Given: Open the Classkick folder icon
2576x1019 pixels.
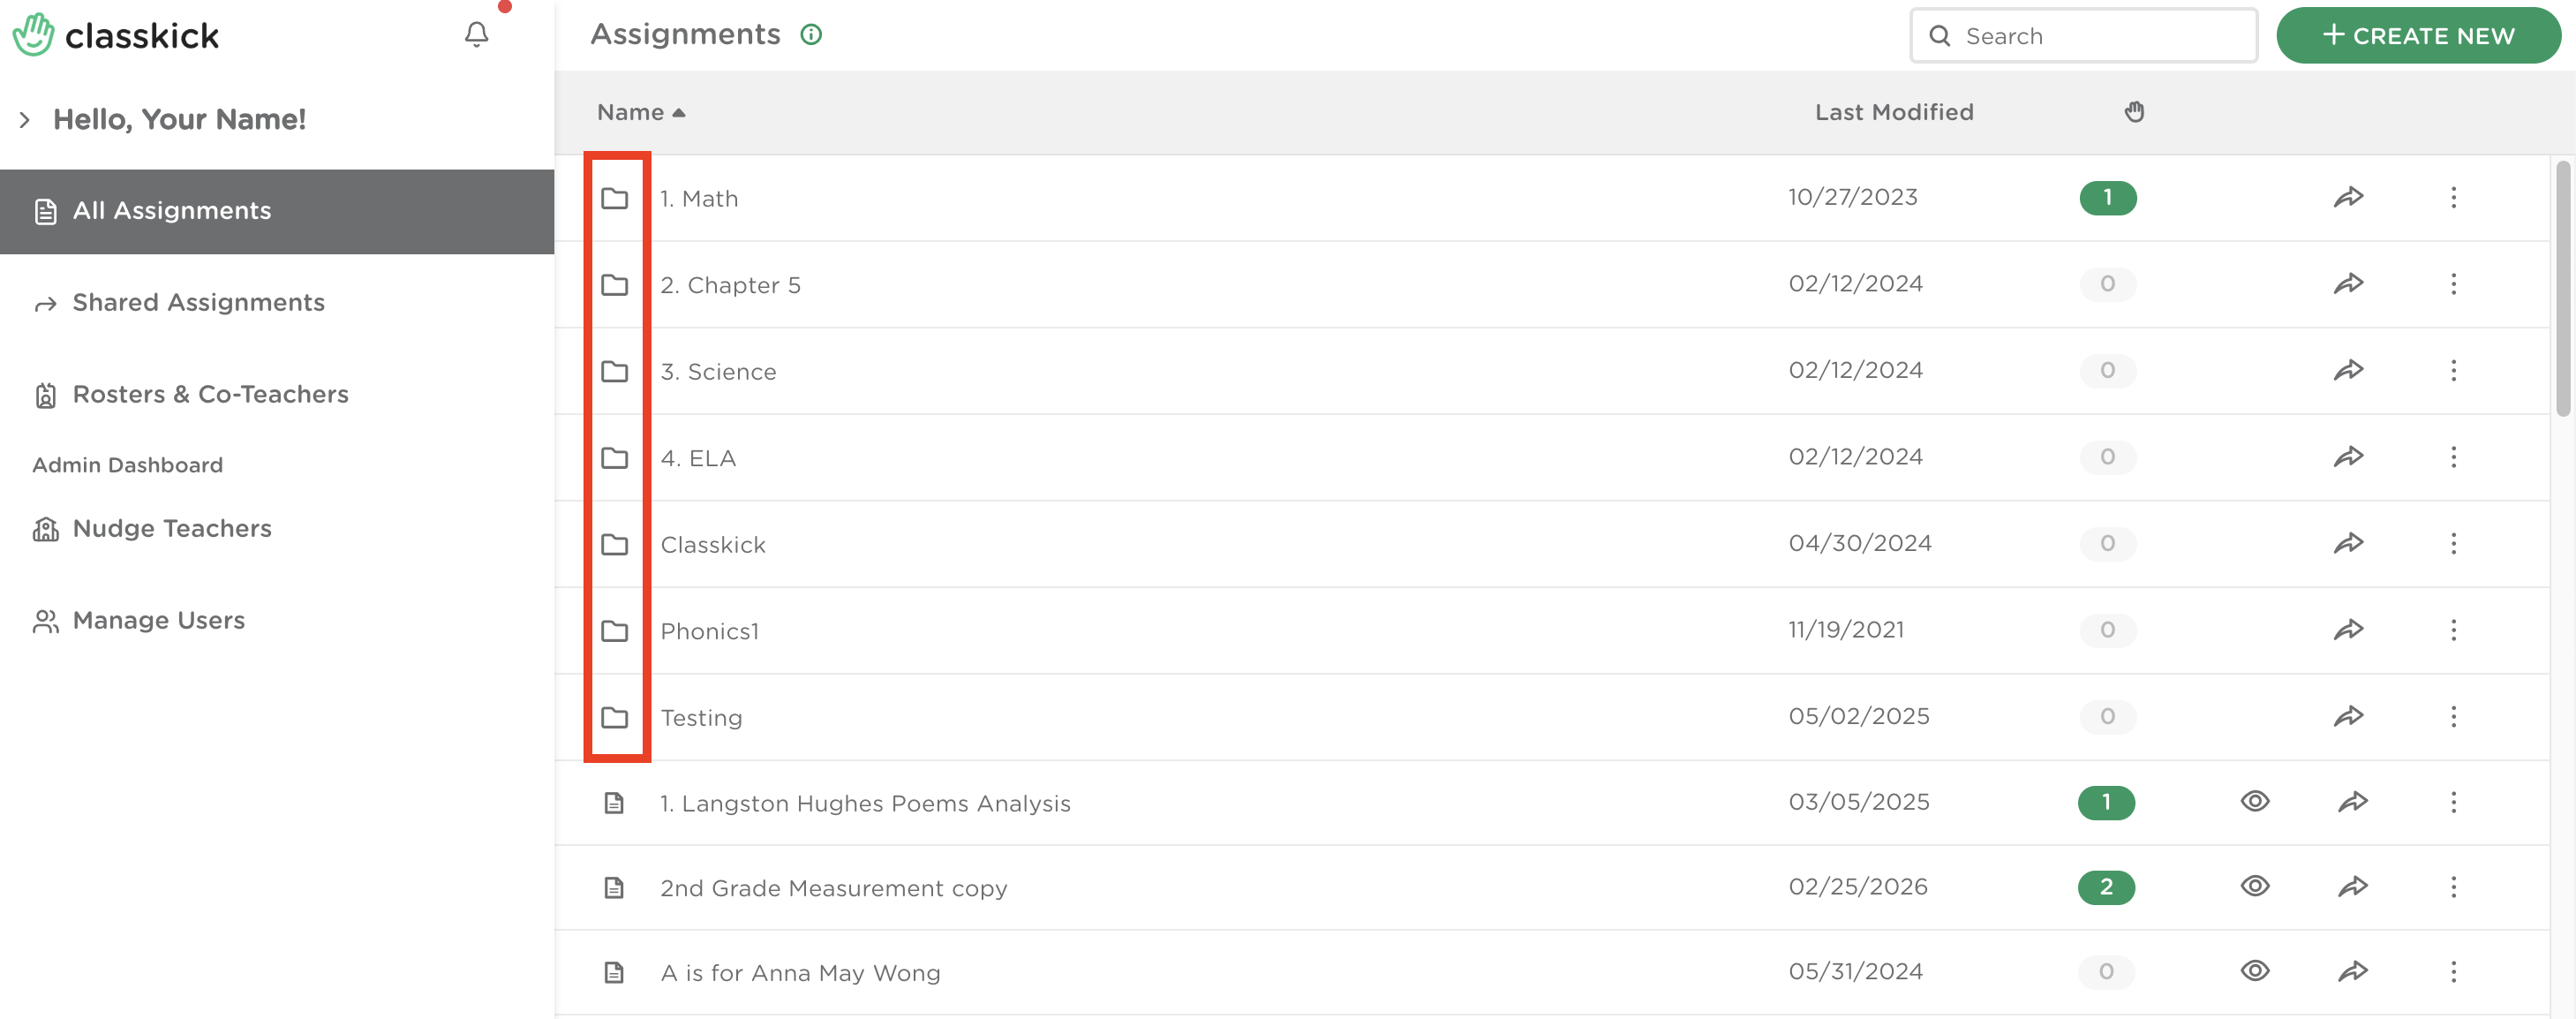Looking at the screenshot, I should click(x=615, y=544).
